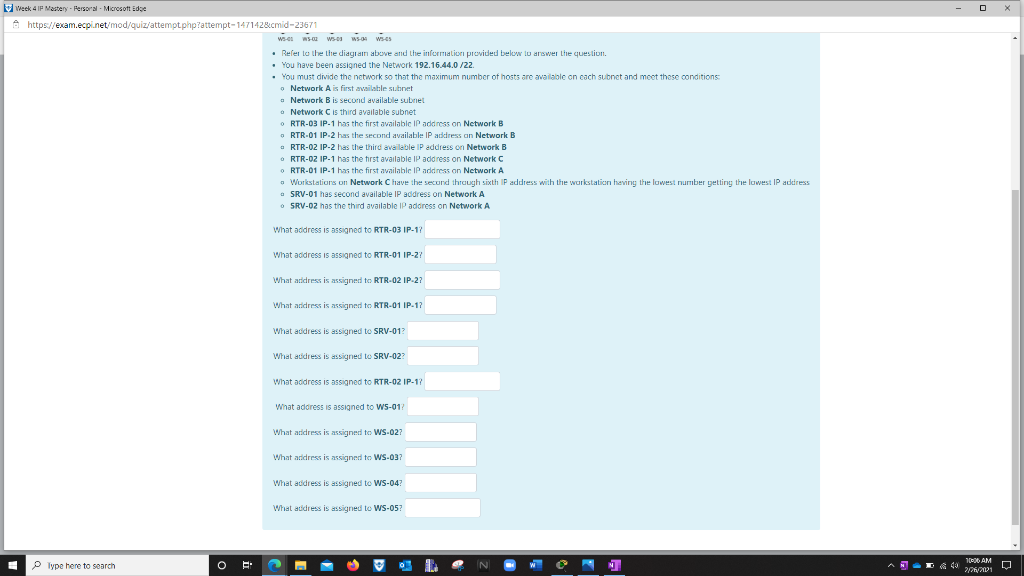Focus the SRV-01 address answer box

click(x=443, y=331)
